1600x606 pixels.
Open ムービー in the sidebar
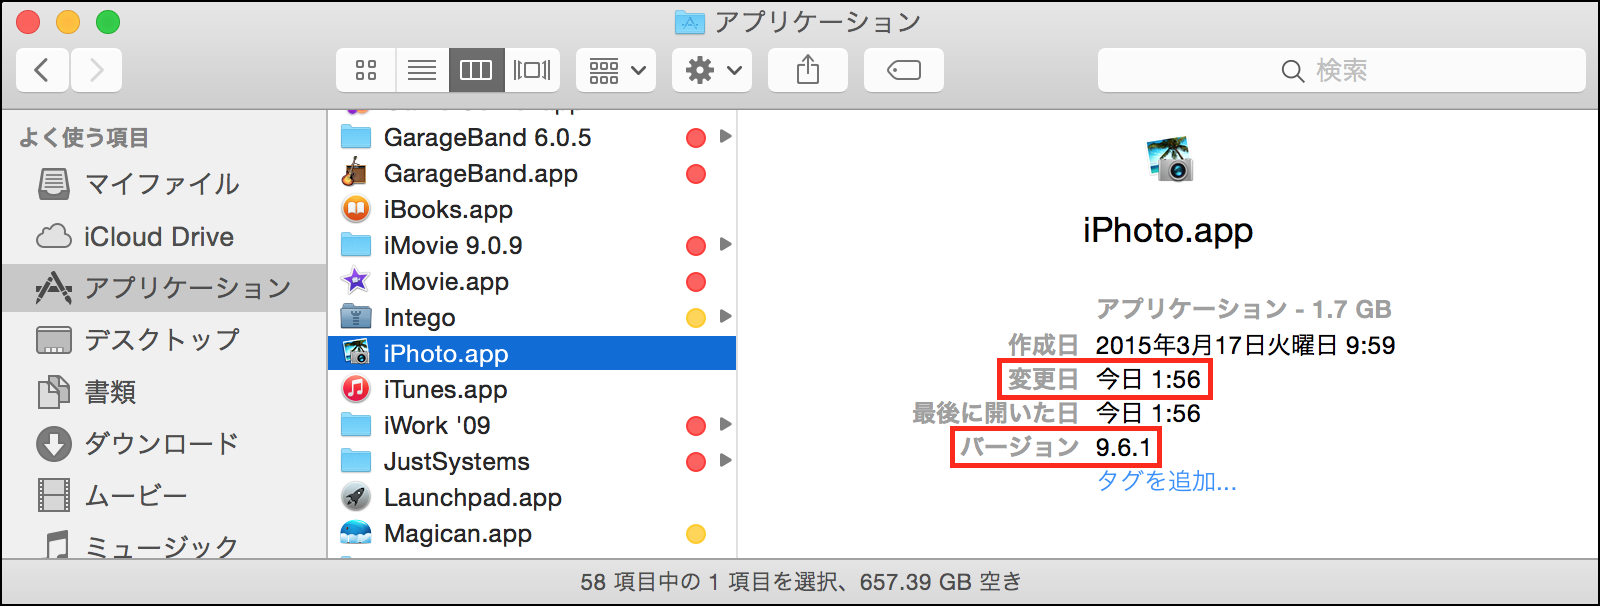164,496
